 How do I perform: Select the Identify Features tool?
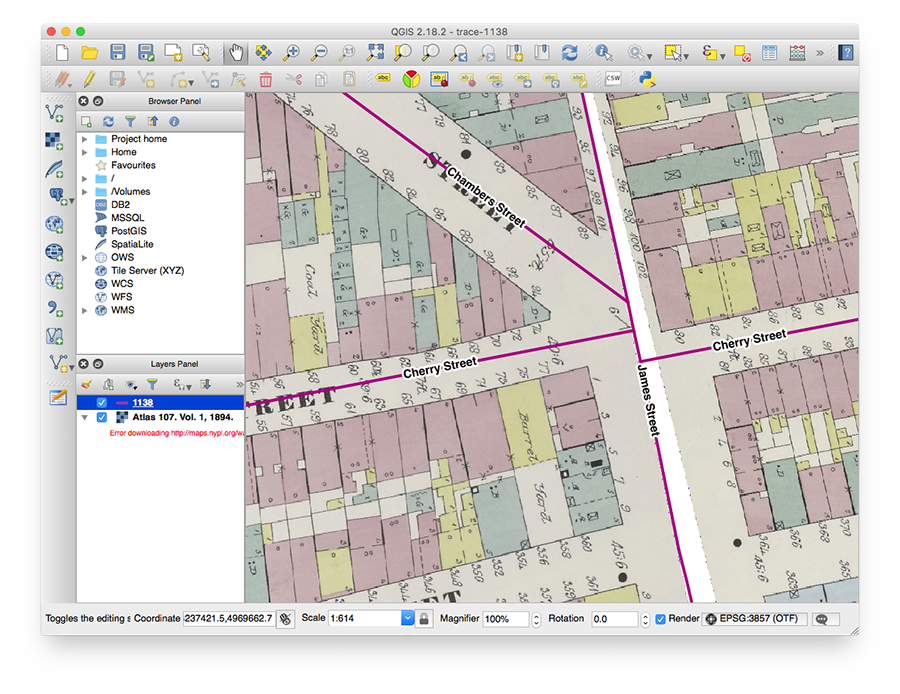(603, 53)
